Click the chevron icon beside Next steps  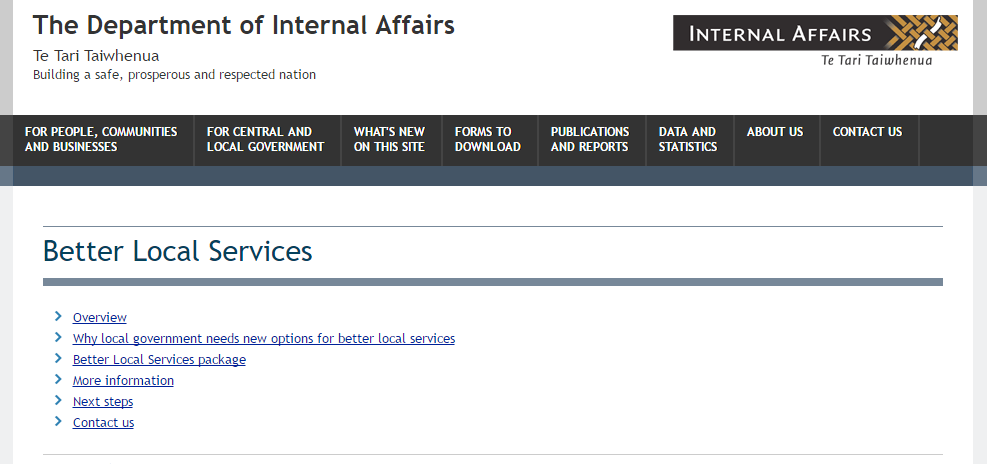pos(59,400)
